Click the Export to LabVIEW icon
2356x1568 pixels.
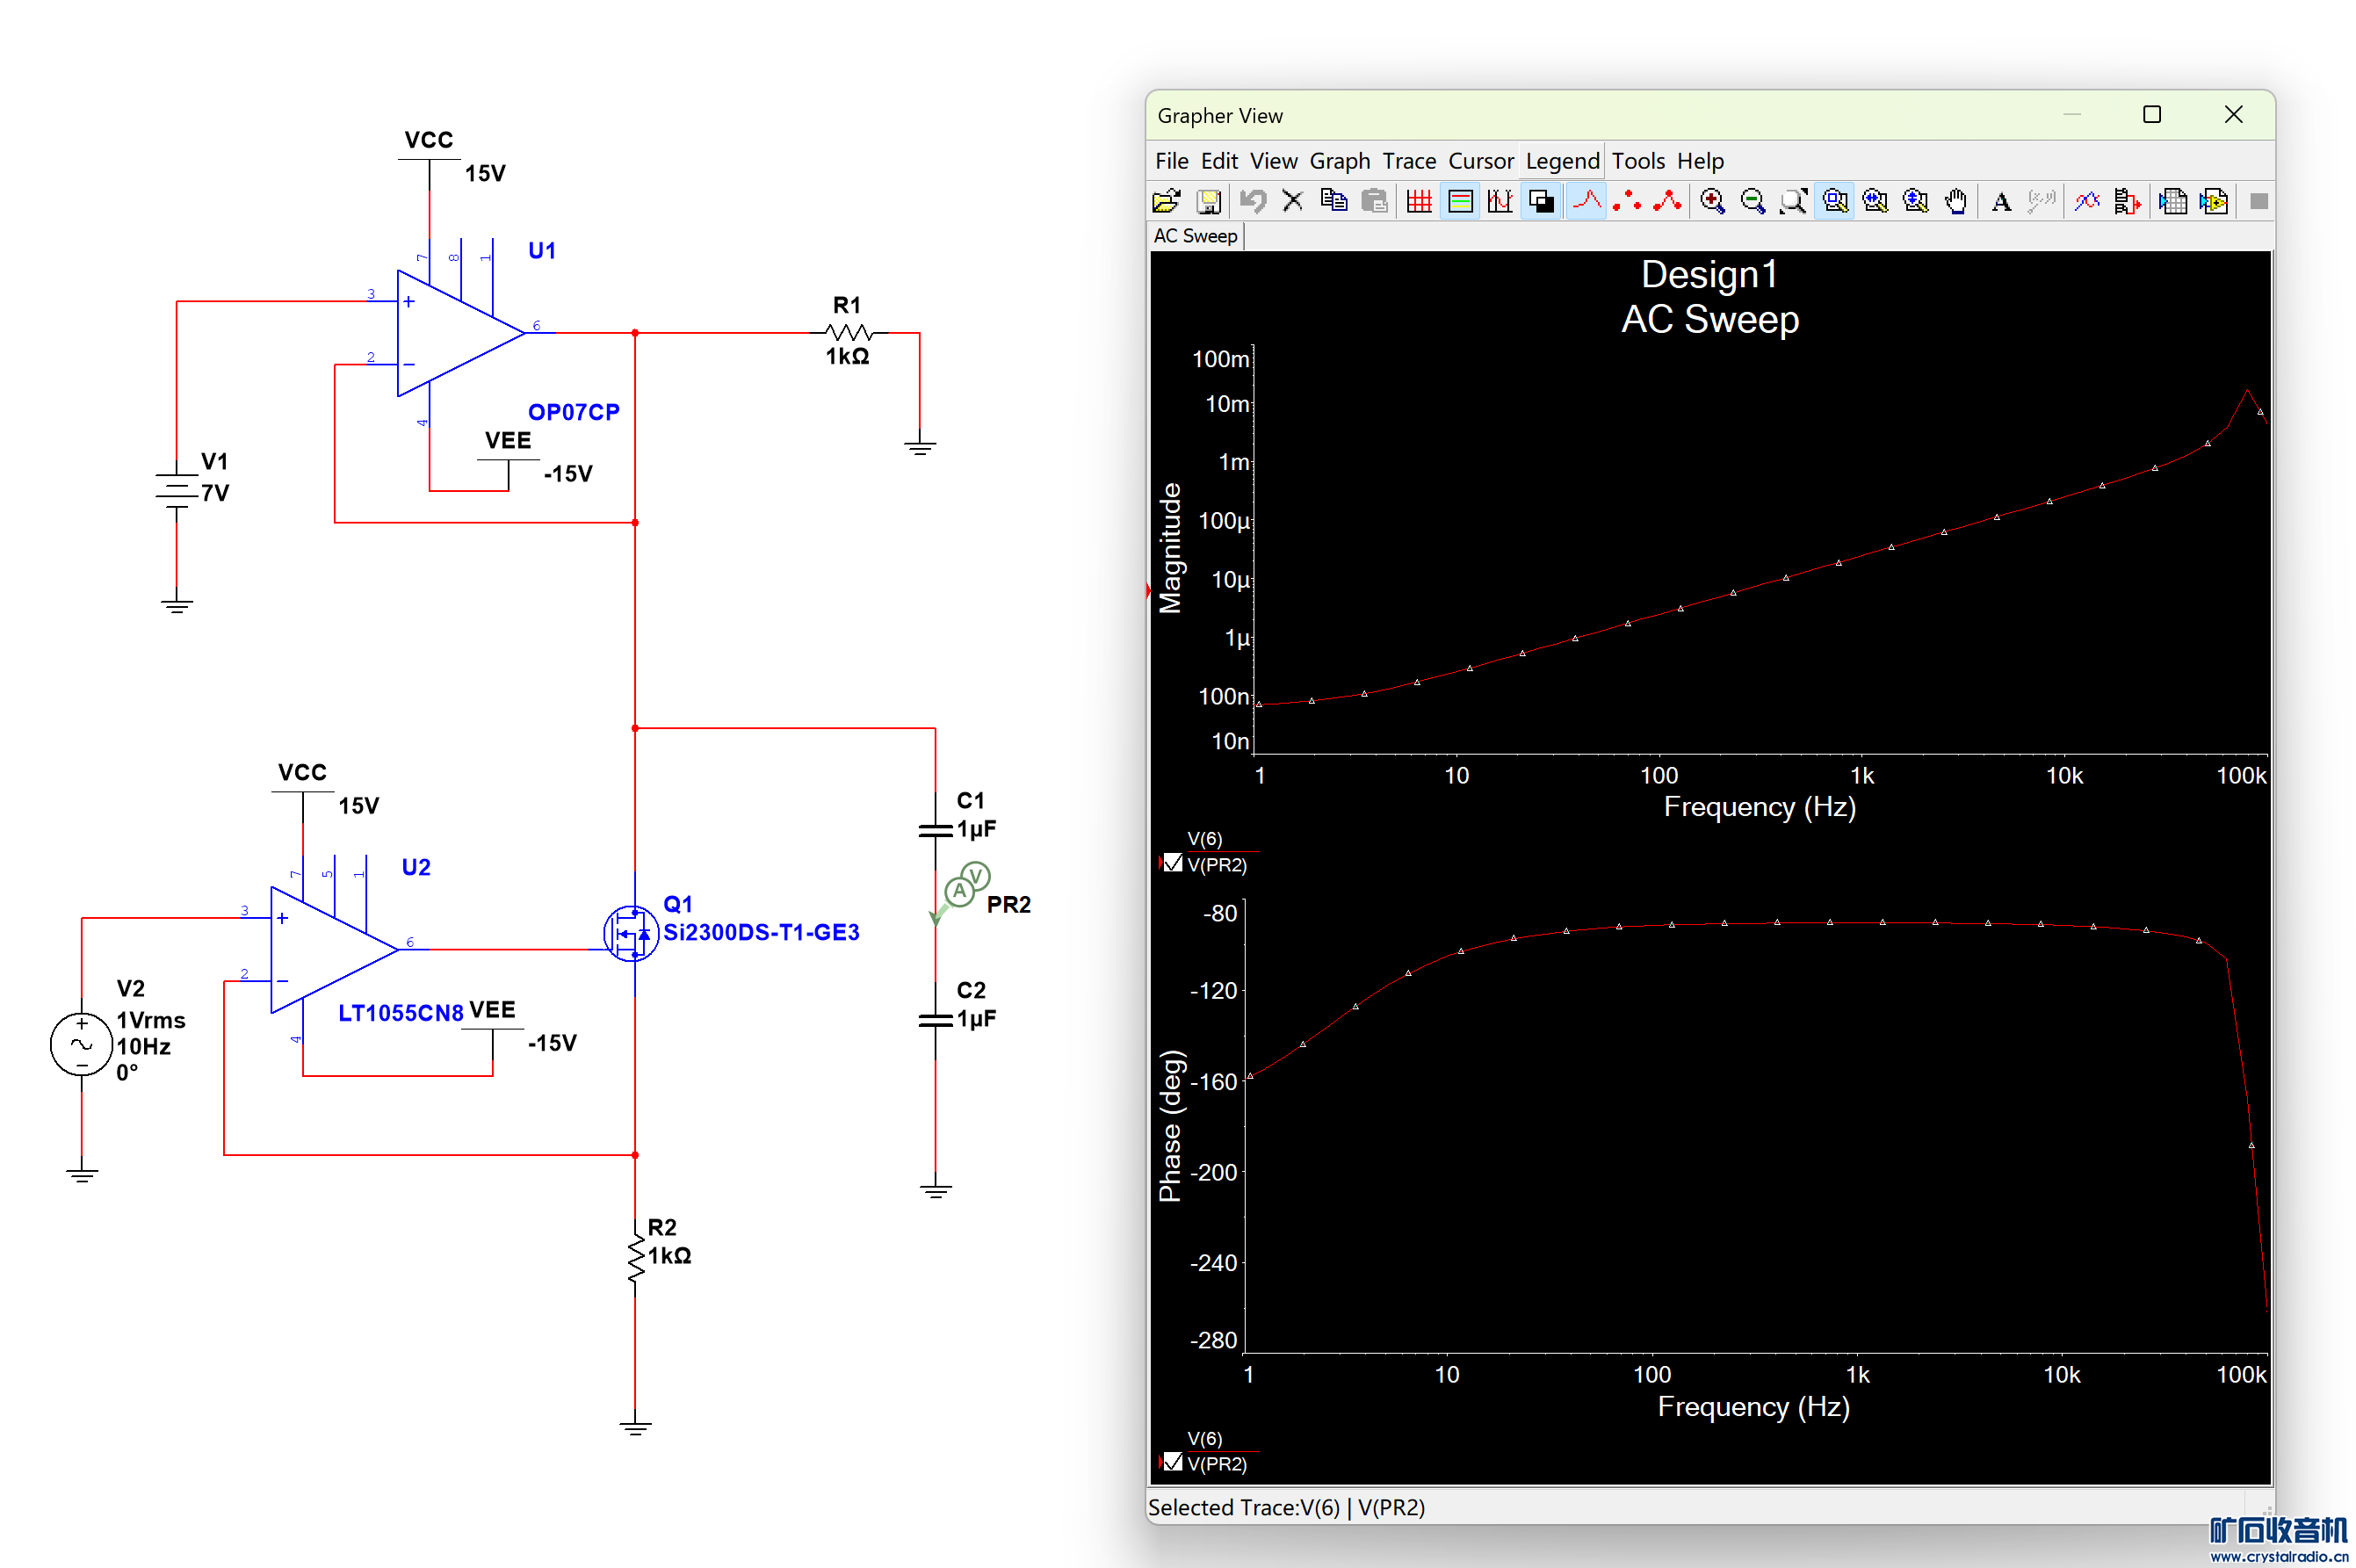point(2213,202)
